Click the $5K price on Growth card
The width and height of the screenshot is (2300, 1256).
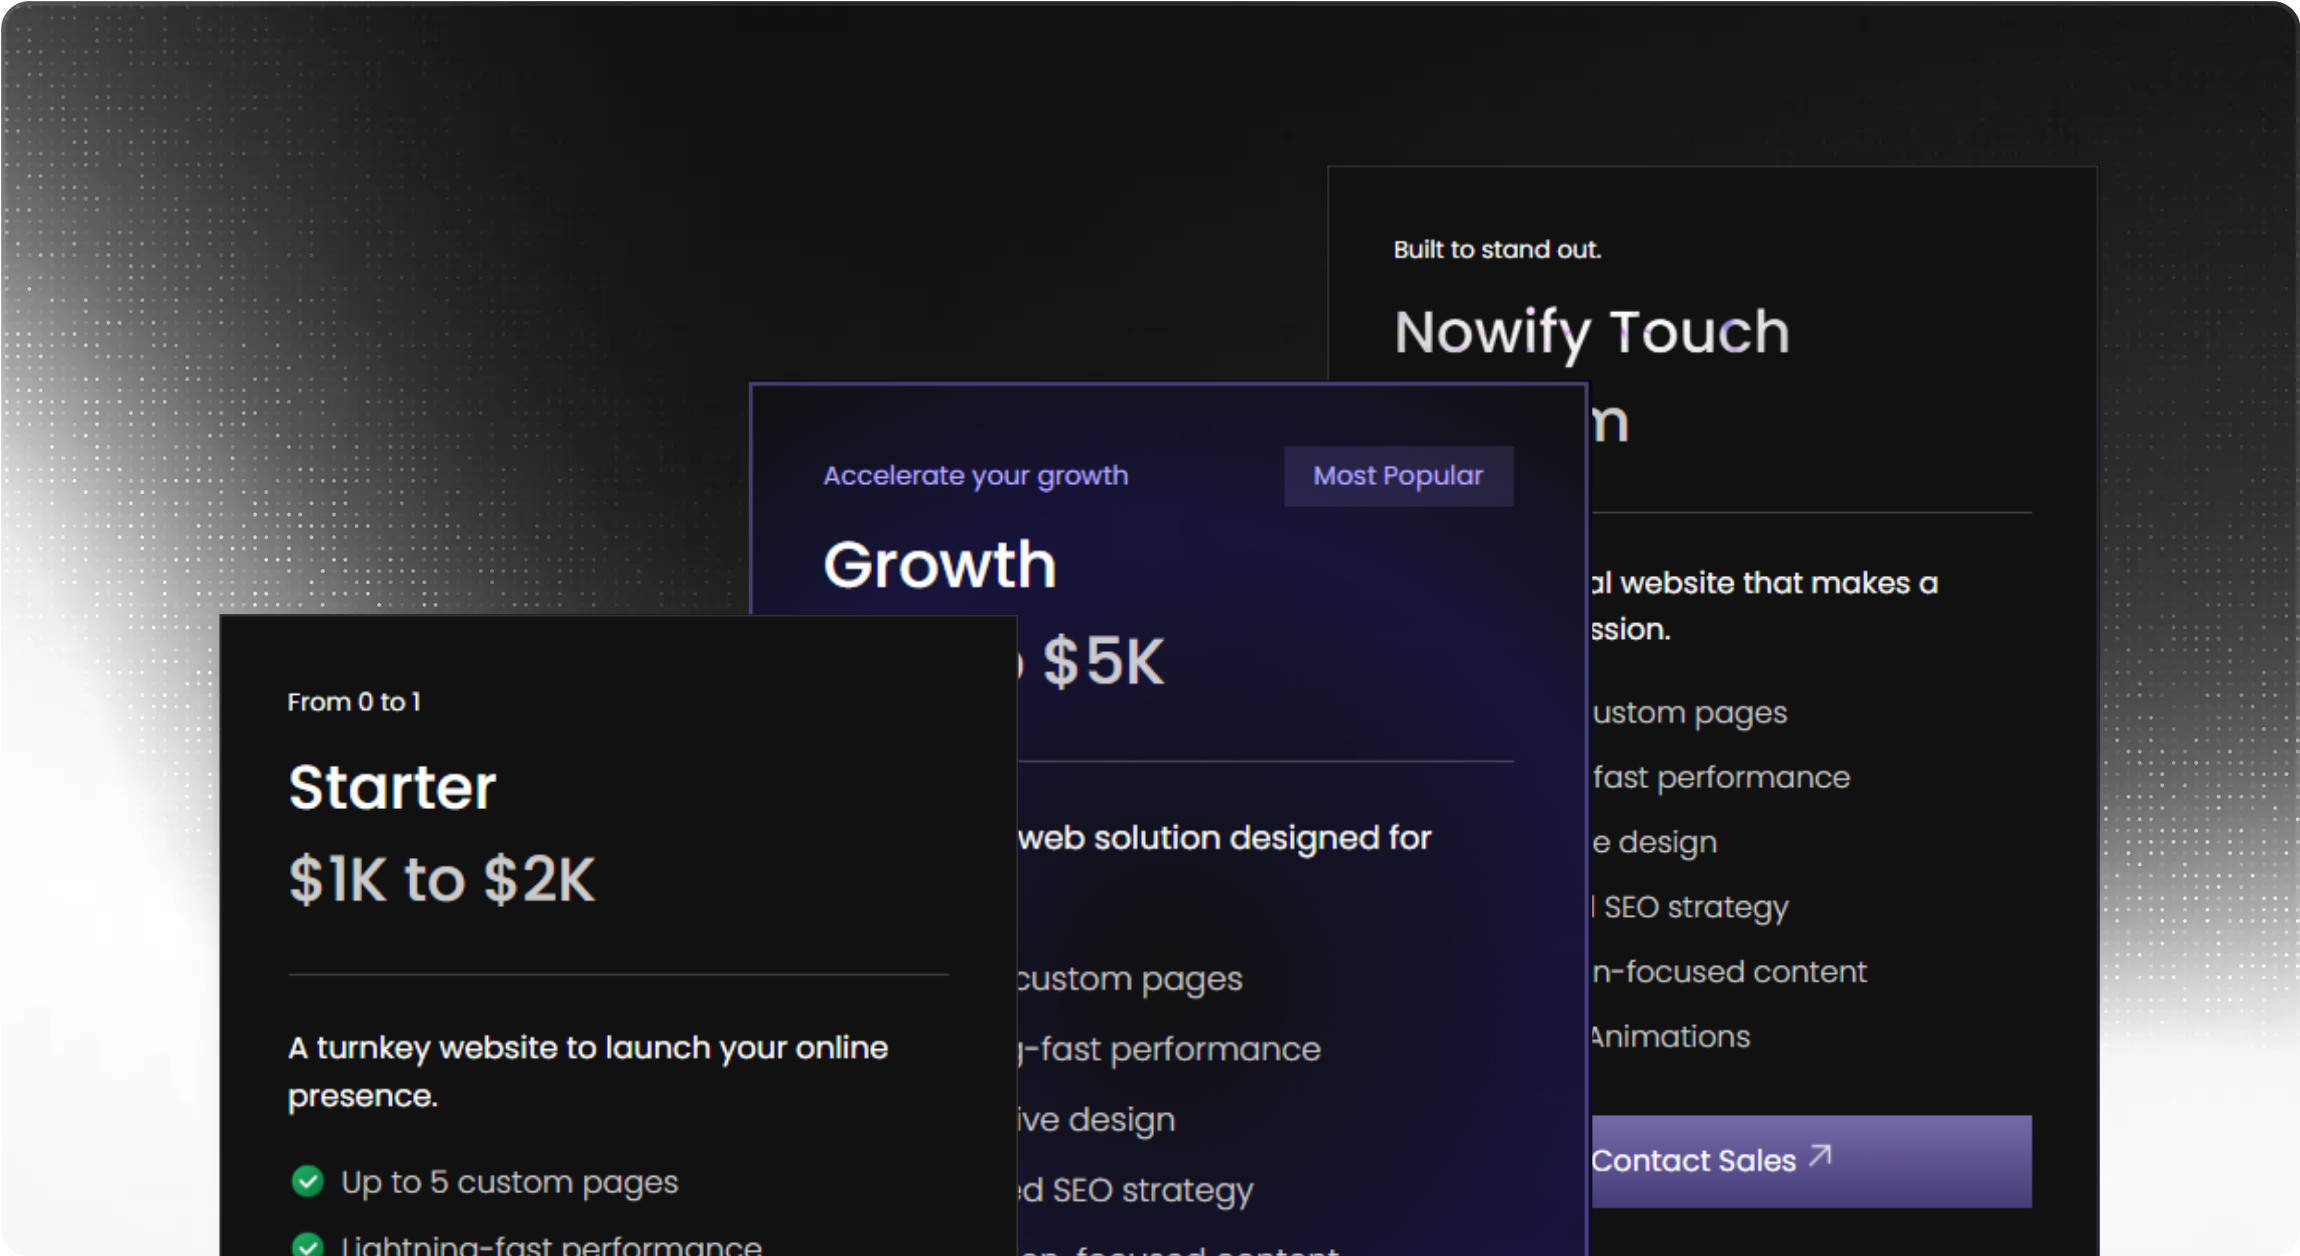1103,662
